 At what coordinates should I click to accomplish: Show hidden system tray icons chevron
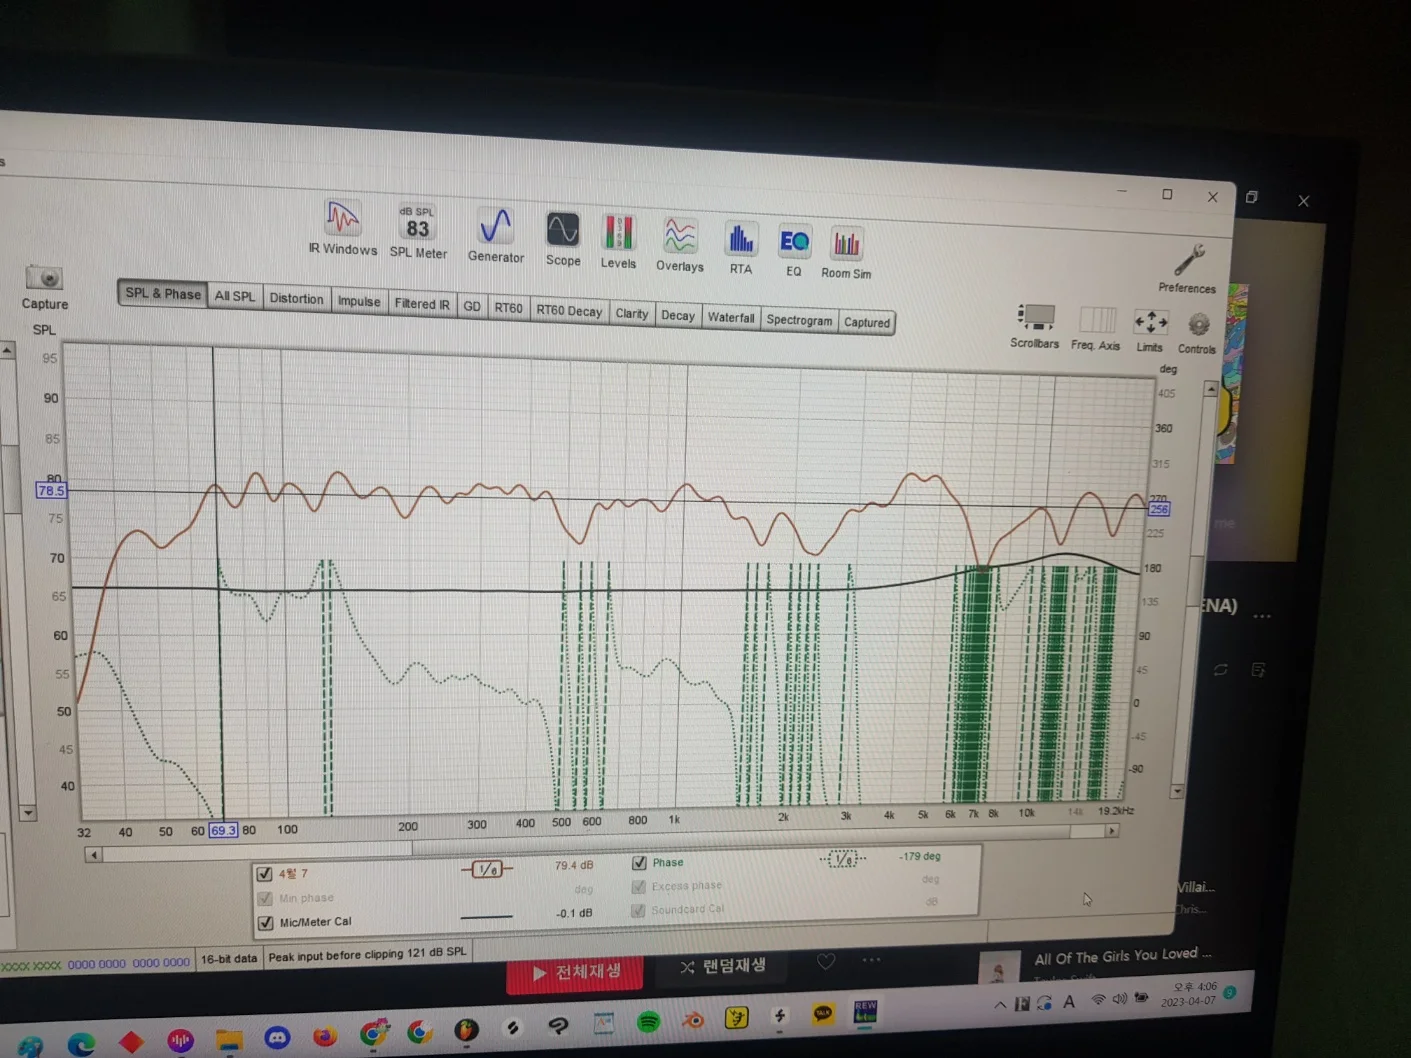pos(1000,1004)
